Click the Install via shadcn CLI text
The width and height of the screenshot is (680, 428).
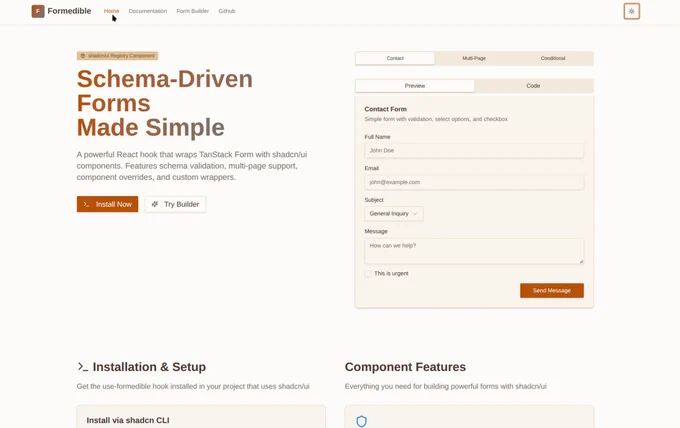(x=128, y=420)
